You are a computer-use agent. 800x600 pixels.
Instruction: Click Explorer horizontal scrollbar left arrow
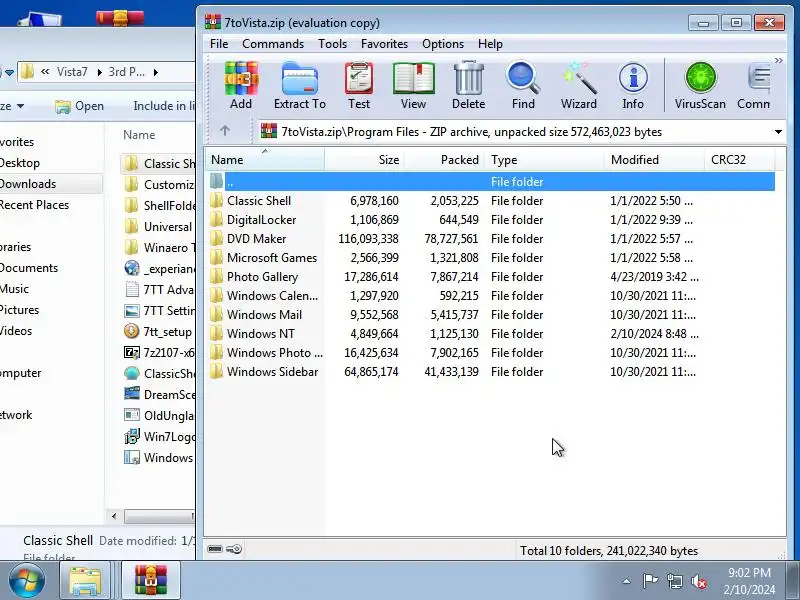(114, 516)
